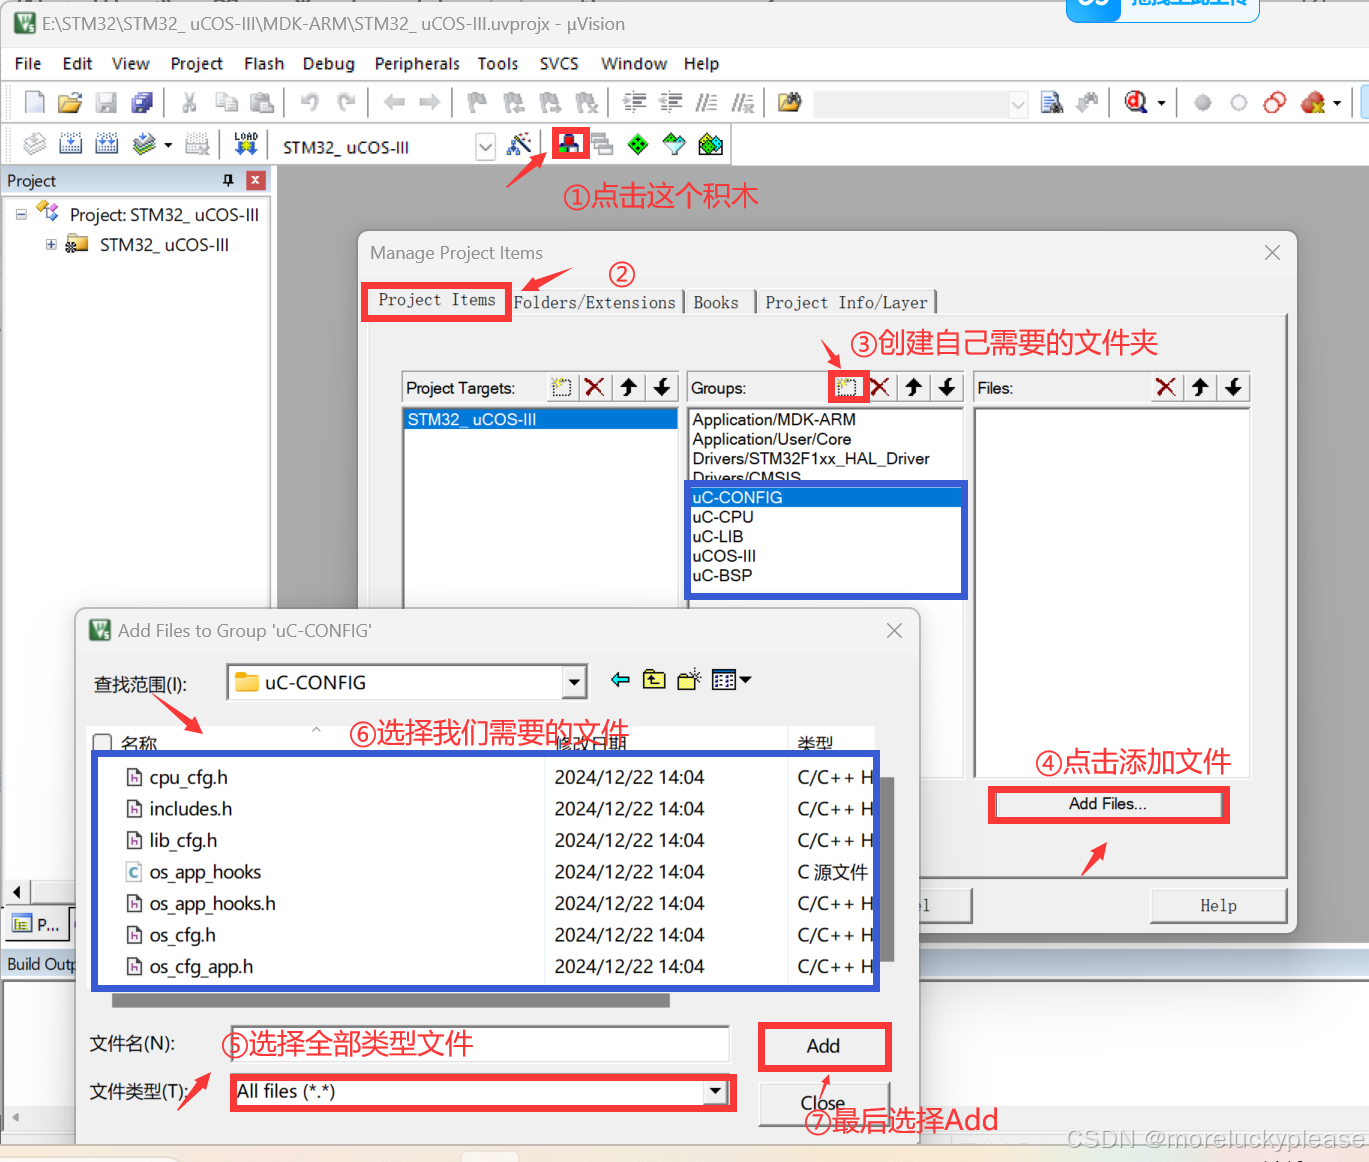Open the file type dropdown All files
This screenshot has height=1162, width=1369.
point(715,1092)
